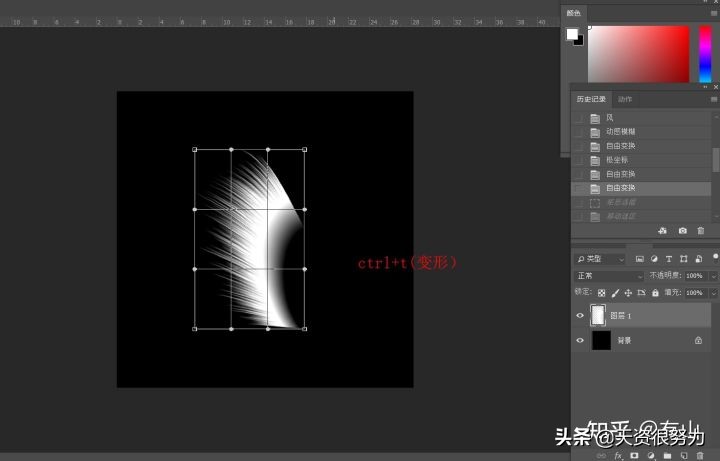
Task: Delete current state in the History panel
Action: (701, 230)
